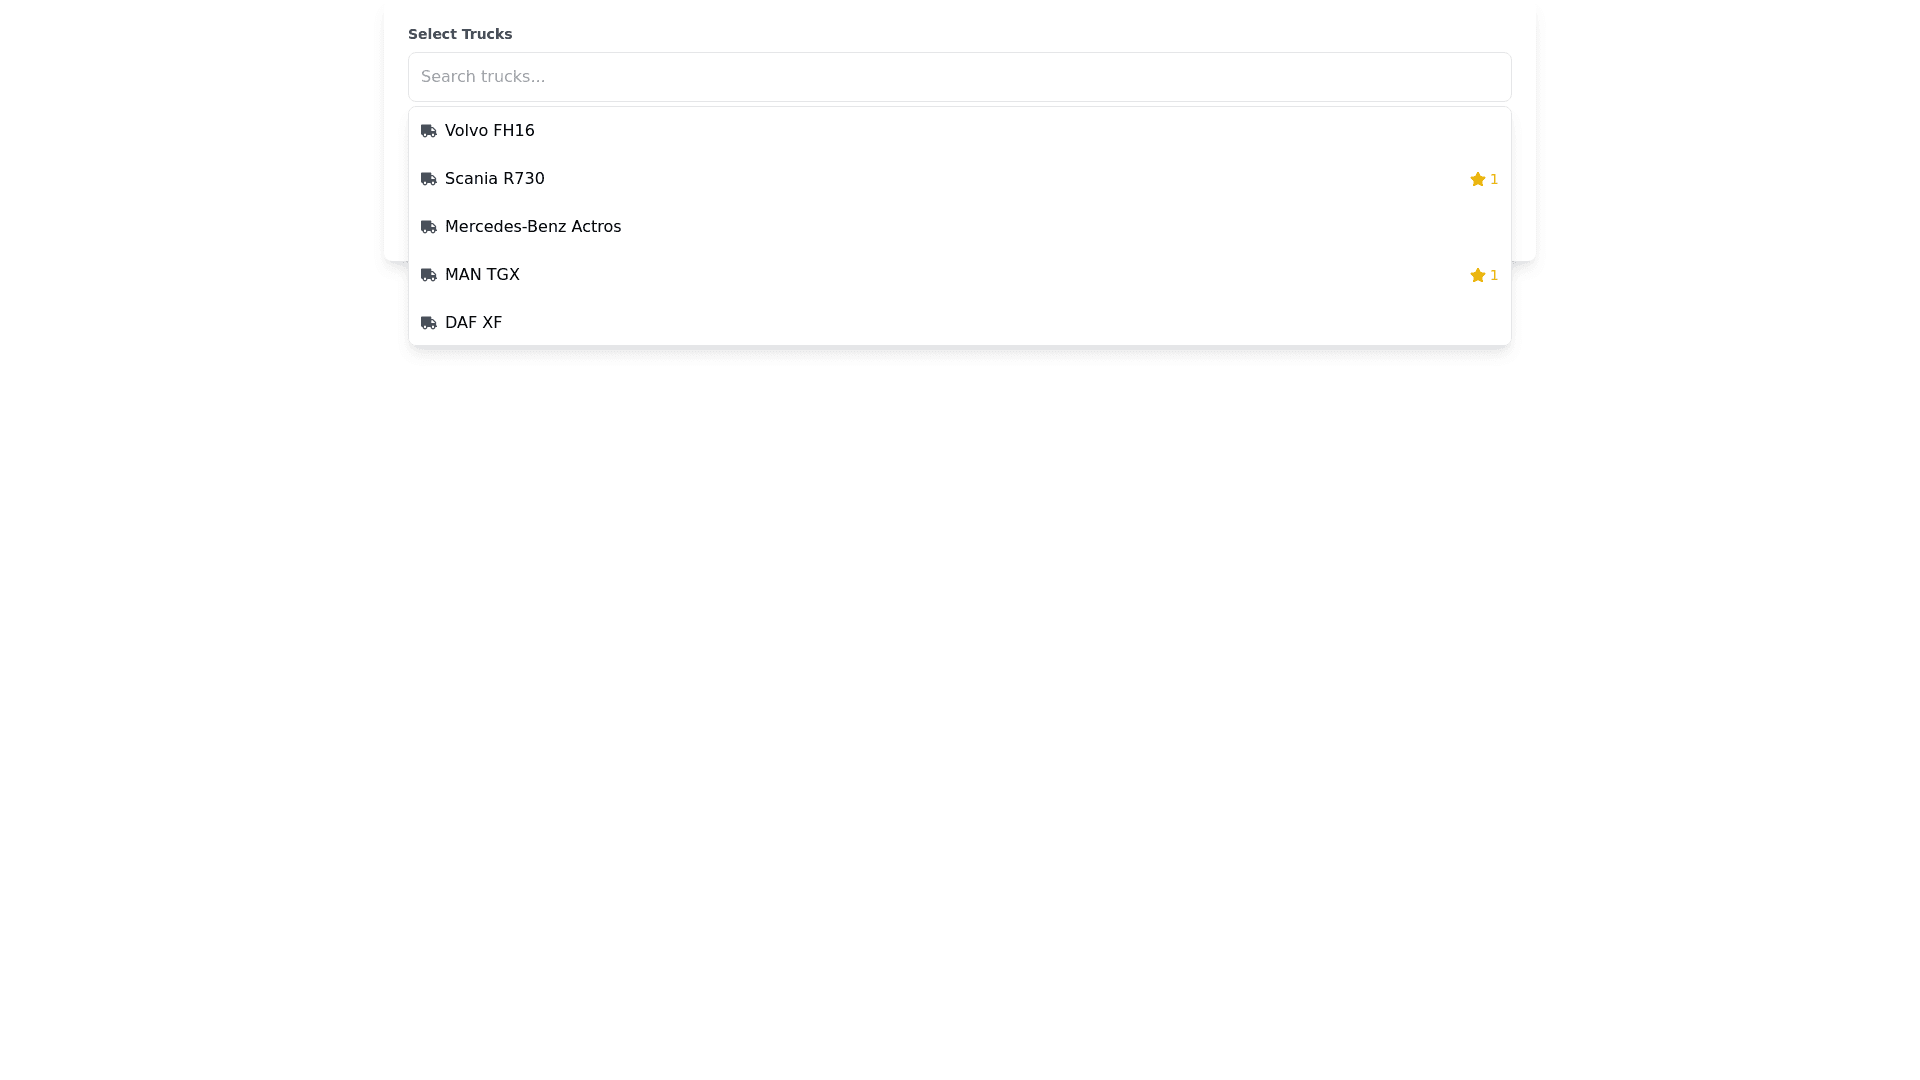This screenshot has width=1920, height=1080.
Task: Pick Mercedes-Benz Actros from the dropdown
Action: point(532,227)
